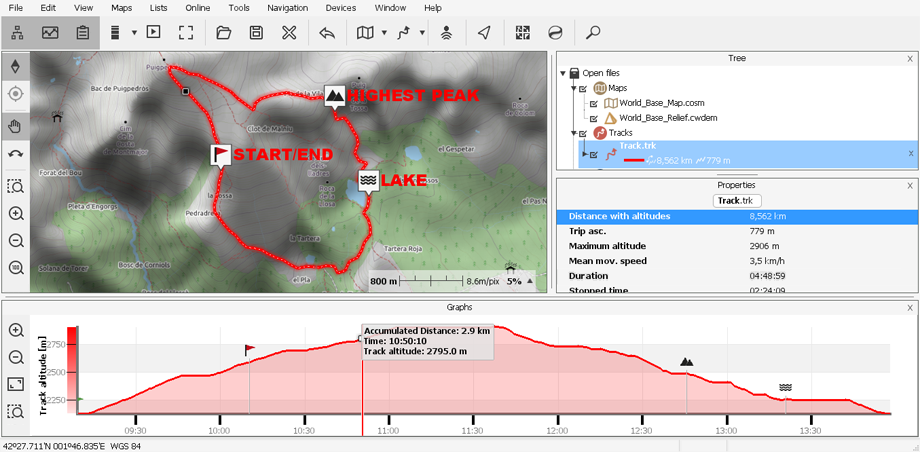Click the Track.trk properties button
920x452 pixels.
[736, 201]
